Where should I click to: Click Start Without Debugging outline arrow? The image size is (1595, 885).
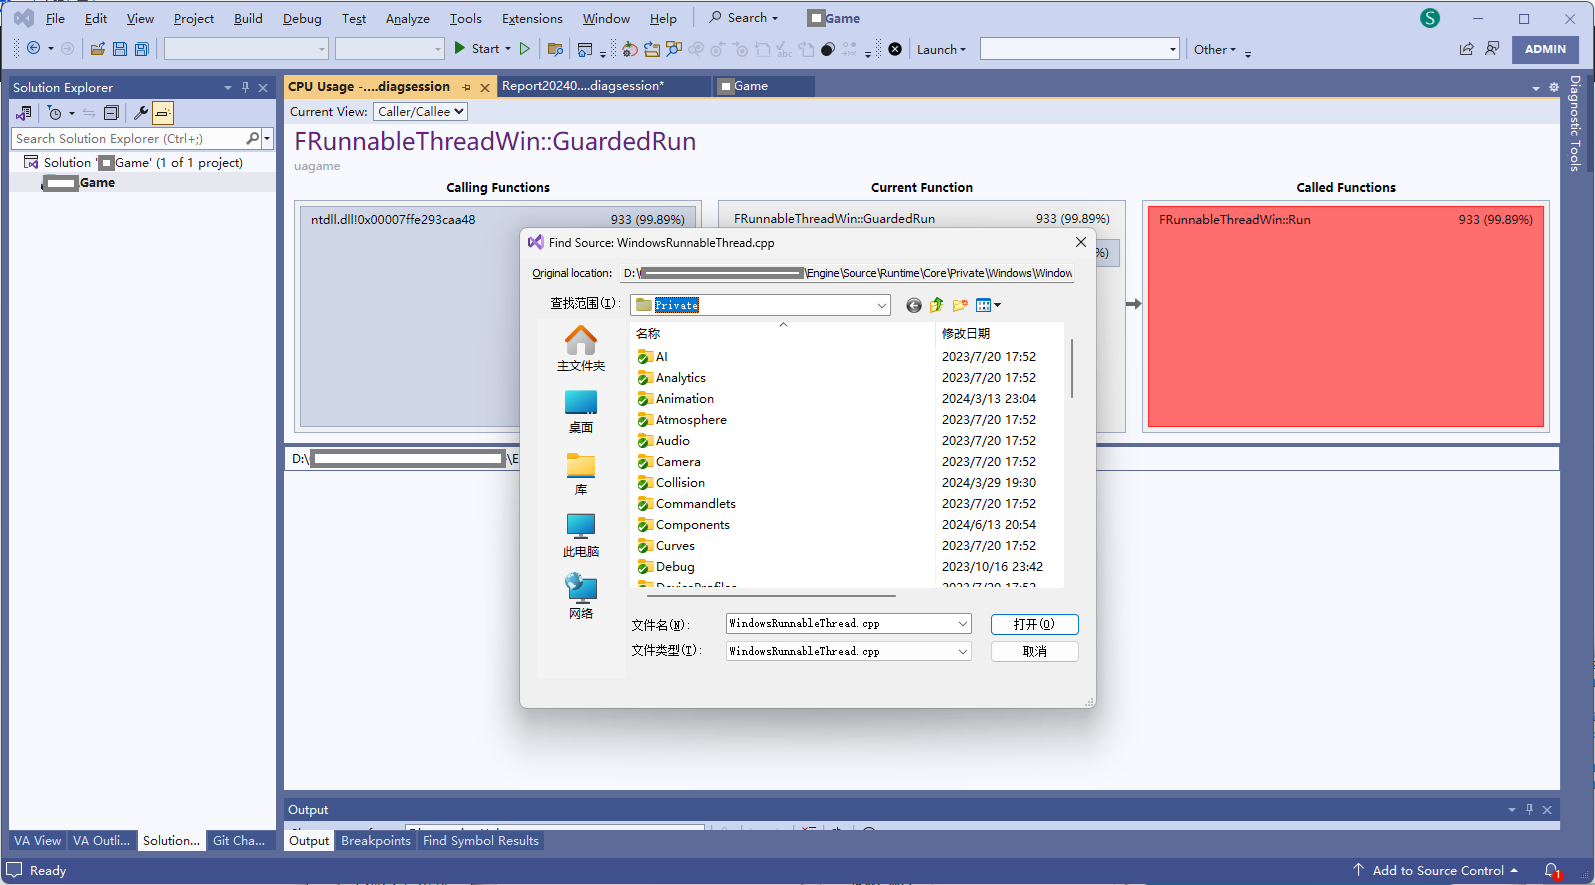(524, 48)
